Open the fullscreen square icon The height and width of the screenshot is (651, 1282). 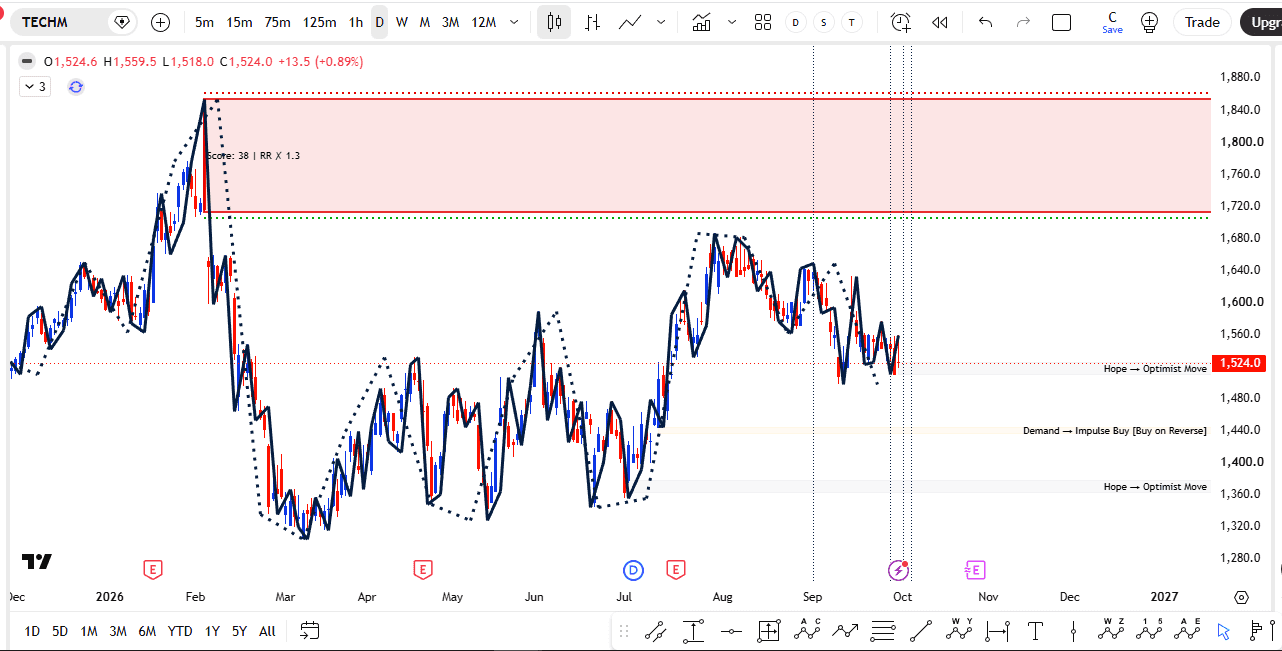1062,22
